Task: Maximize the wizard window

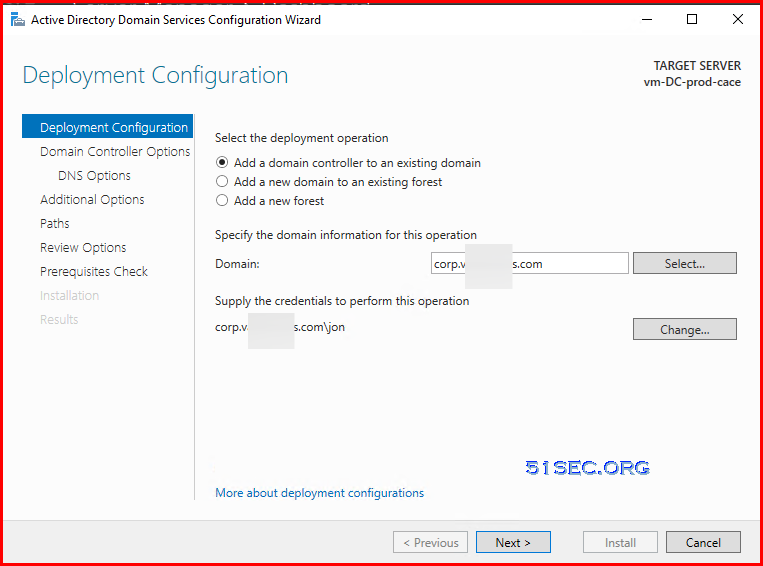Action: tap(691, 19)
